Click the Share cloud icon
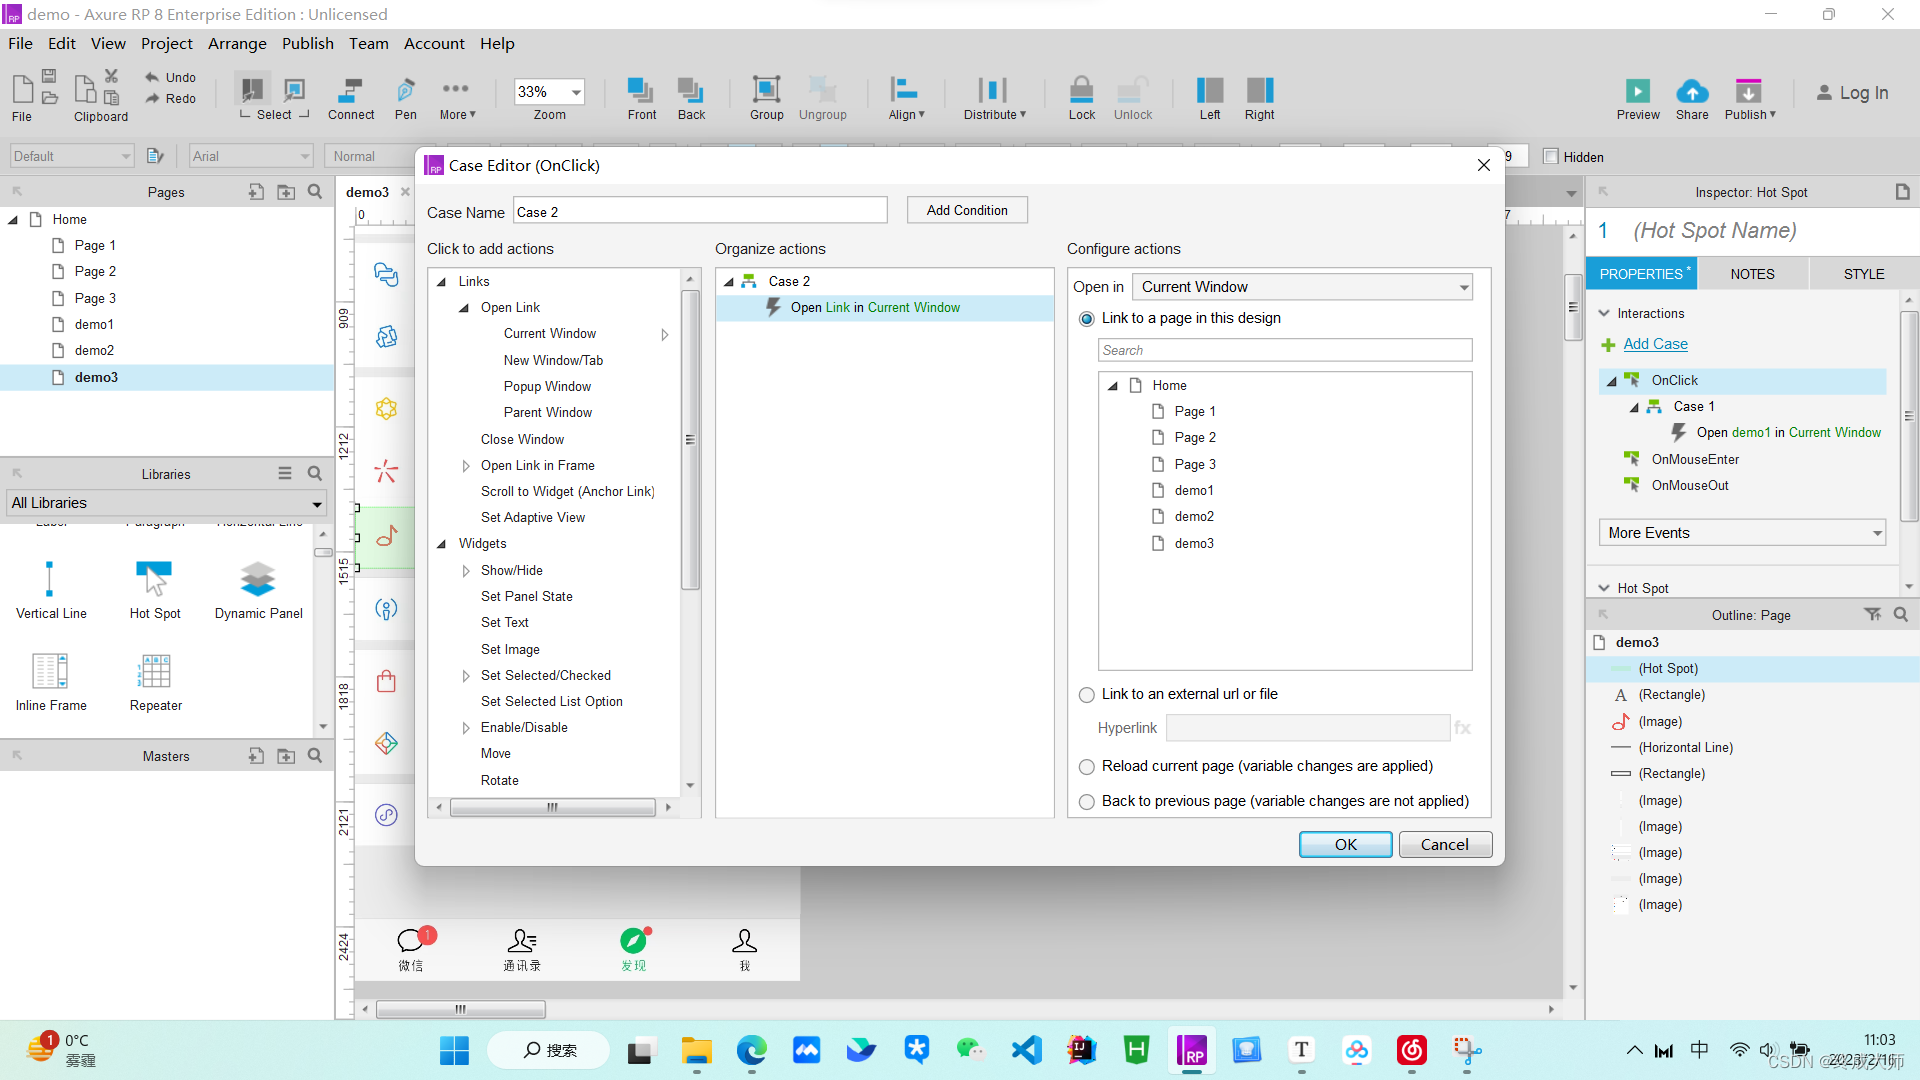 click(1692, 91)
